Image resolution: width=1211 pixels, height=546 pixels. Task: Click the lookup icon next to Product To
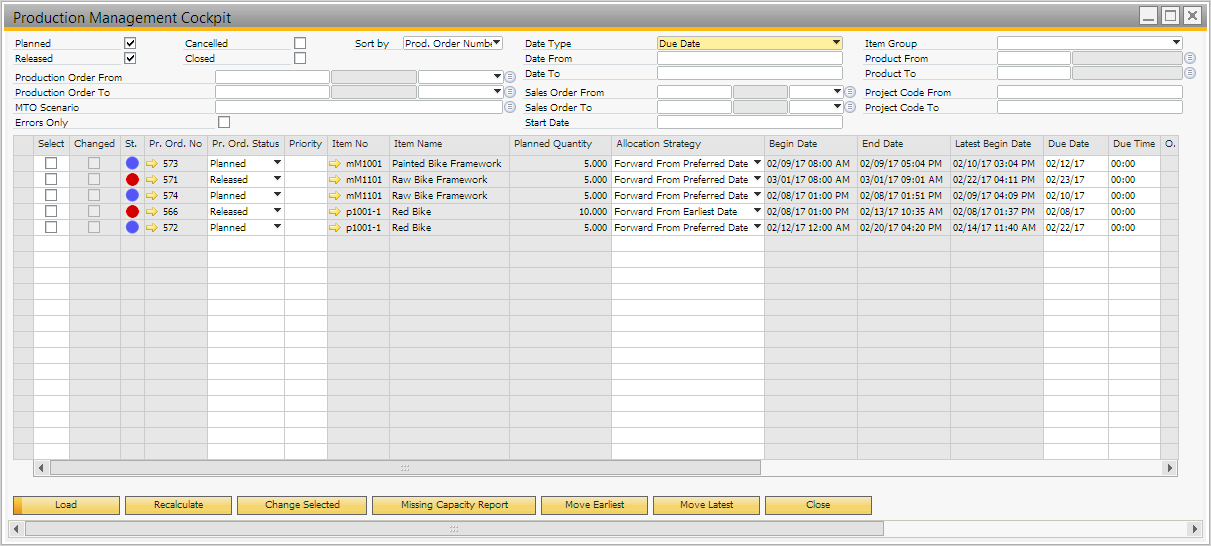[1190, 73]
